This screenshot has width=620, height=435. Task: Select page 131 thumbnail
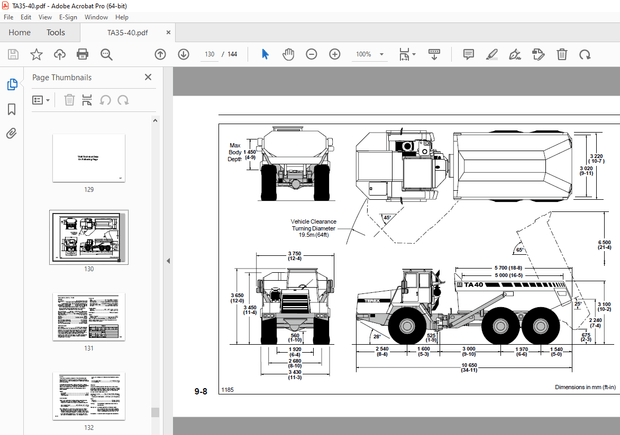[x=89, y=317]
